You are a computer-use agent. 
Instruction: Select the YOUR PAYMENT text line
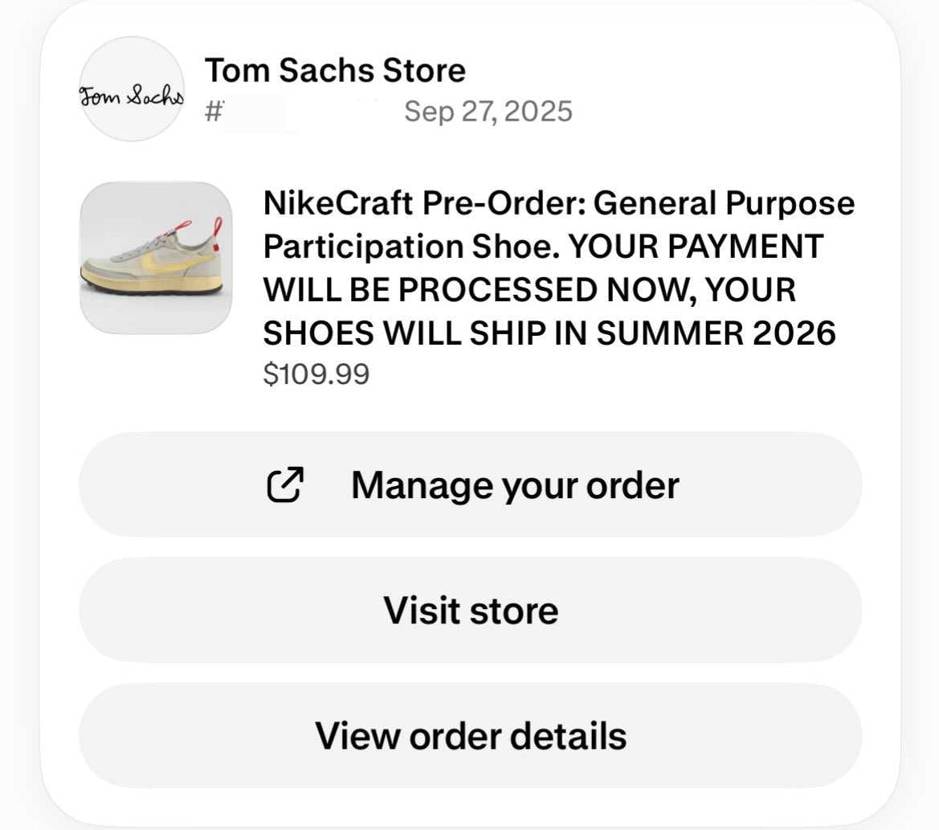(x=695, y=246)
